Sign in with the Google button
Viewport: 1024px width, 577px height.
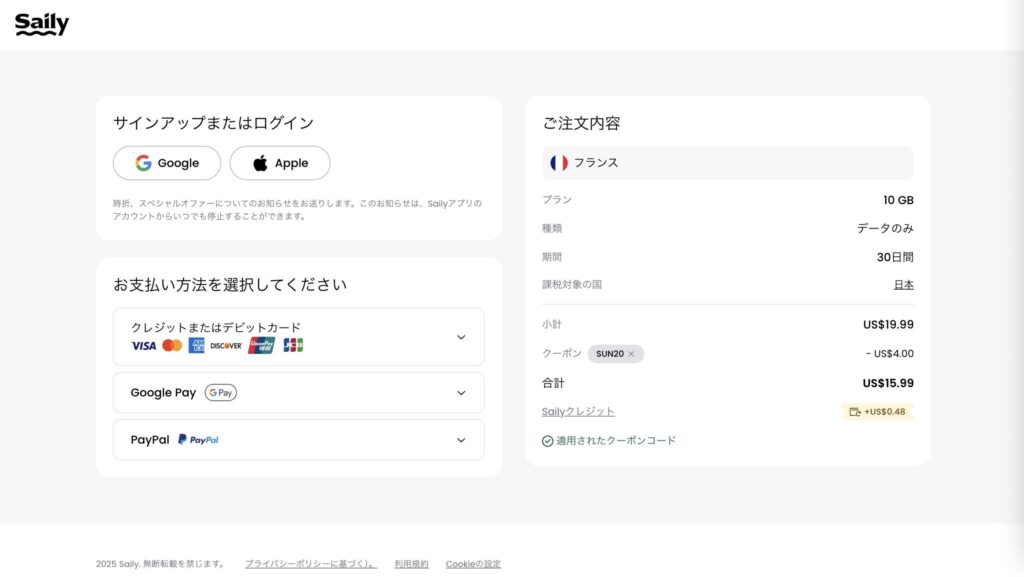167,163
